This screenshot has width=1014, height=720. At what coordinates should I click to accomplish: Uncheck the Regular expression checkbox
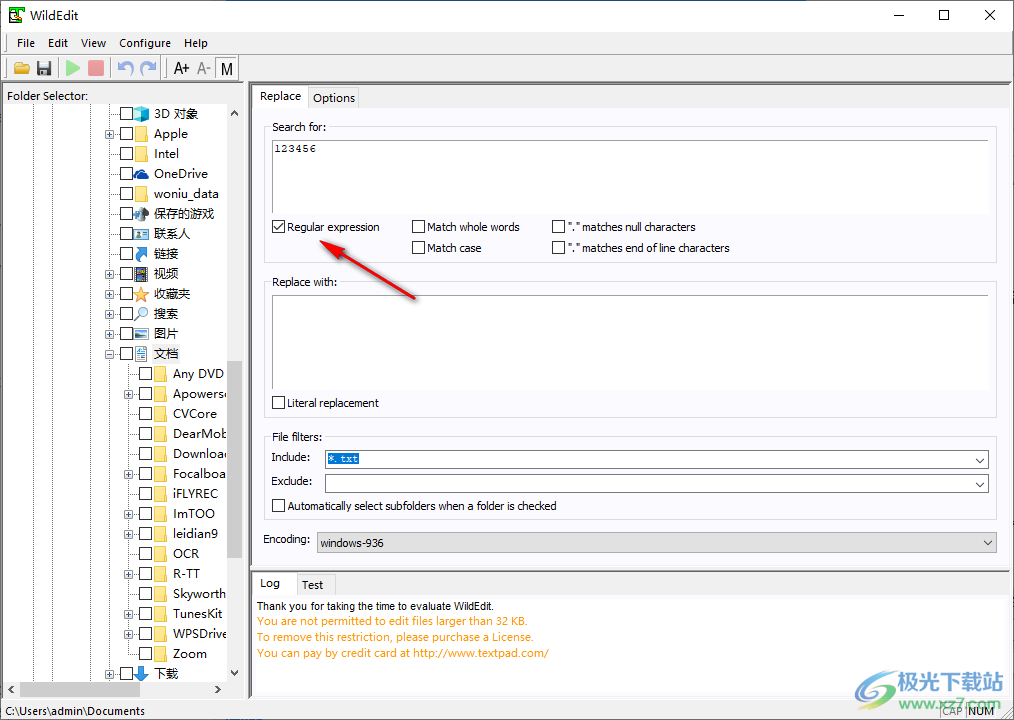(279, 227)
